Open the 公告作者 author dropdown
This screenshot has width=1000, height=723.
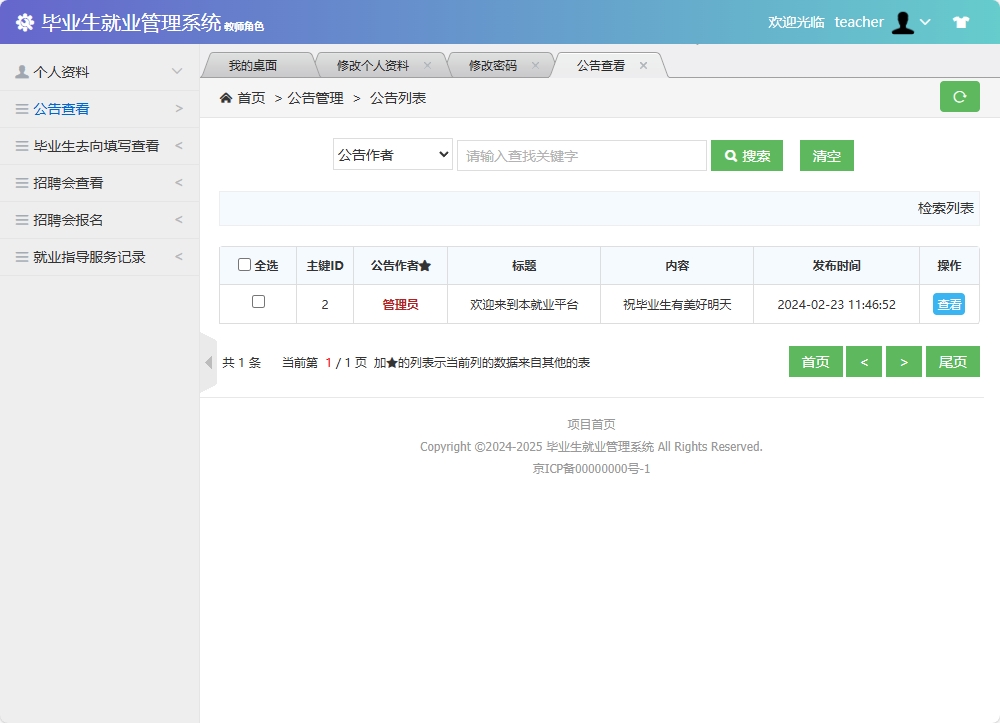click(x=392, y=155)
